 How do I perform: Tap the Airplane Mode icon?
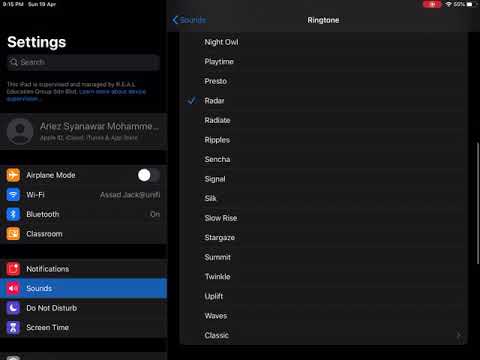click(13, 175)
